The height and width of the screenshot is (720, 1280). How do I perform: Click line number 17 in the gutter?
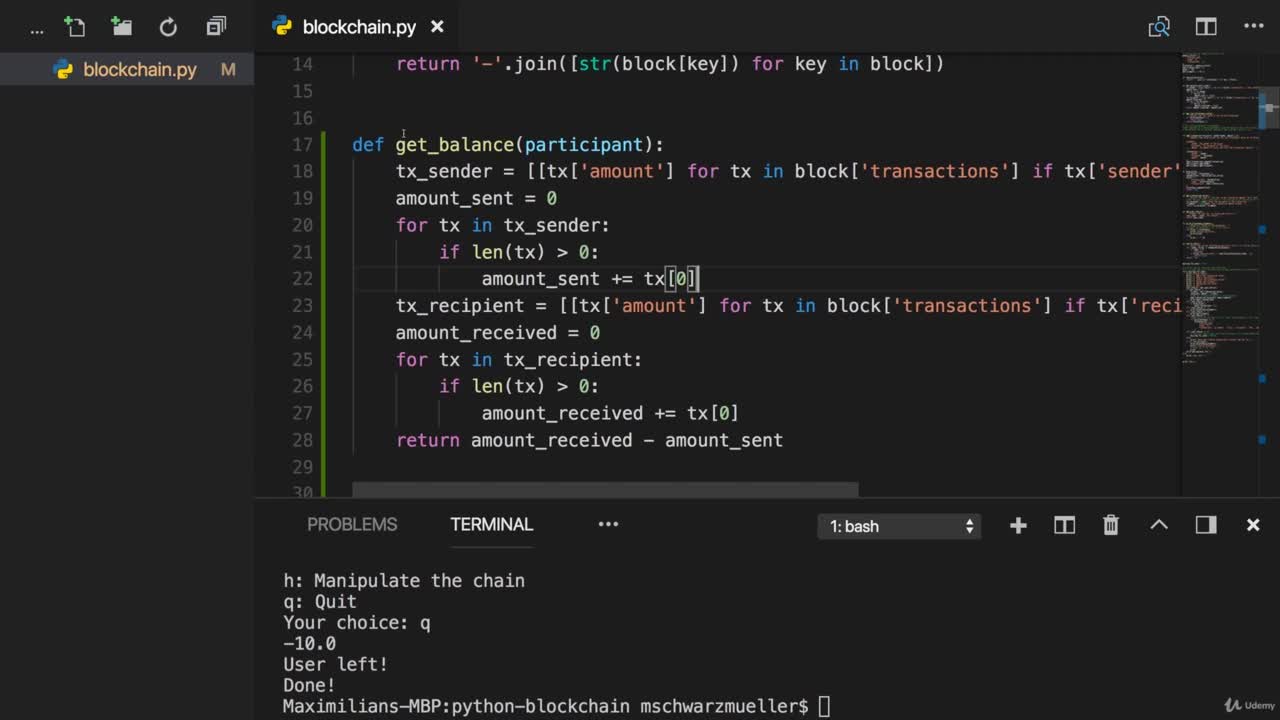point(302,144)
